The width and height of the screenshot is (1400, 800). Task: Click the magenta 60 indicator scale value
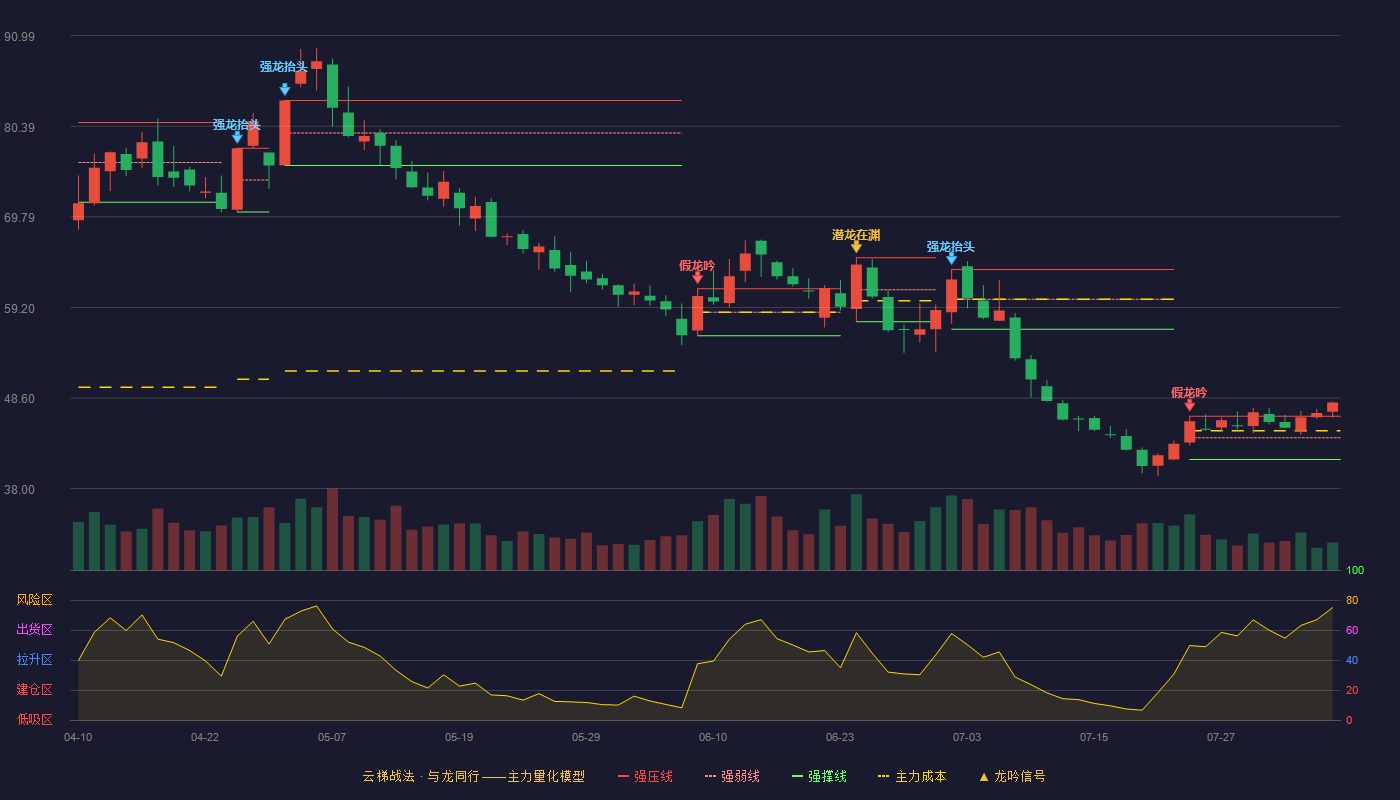pos(1352,631)
